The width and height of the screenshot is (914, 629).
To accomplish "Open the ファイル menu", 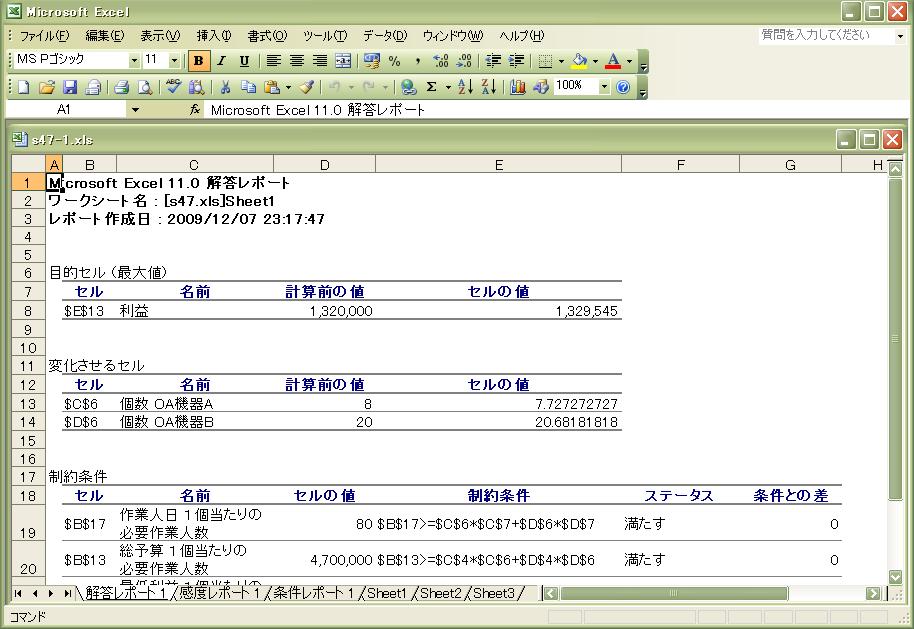I will (44, 36).
